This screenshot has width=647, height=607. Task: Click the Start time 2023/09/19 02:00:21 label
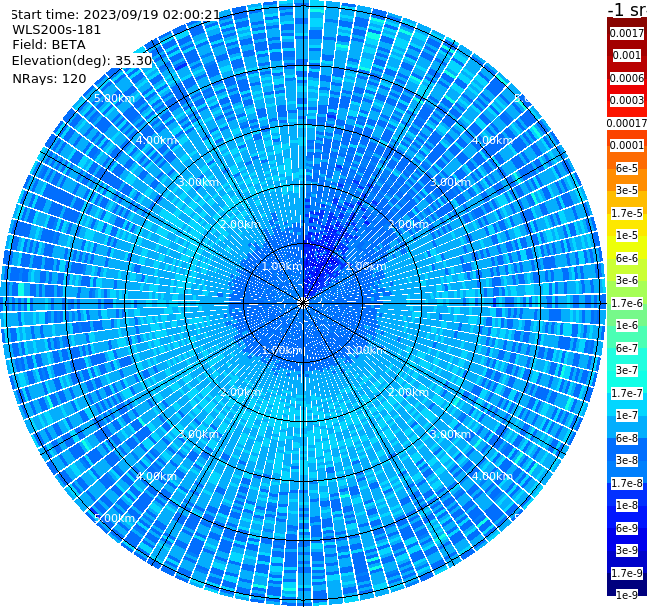[116, 15]
